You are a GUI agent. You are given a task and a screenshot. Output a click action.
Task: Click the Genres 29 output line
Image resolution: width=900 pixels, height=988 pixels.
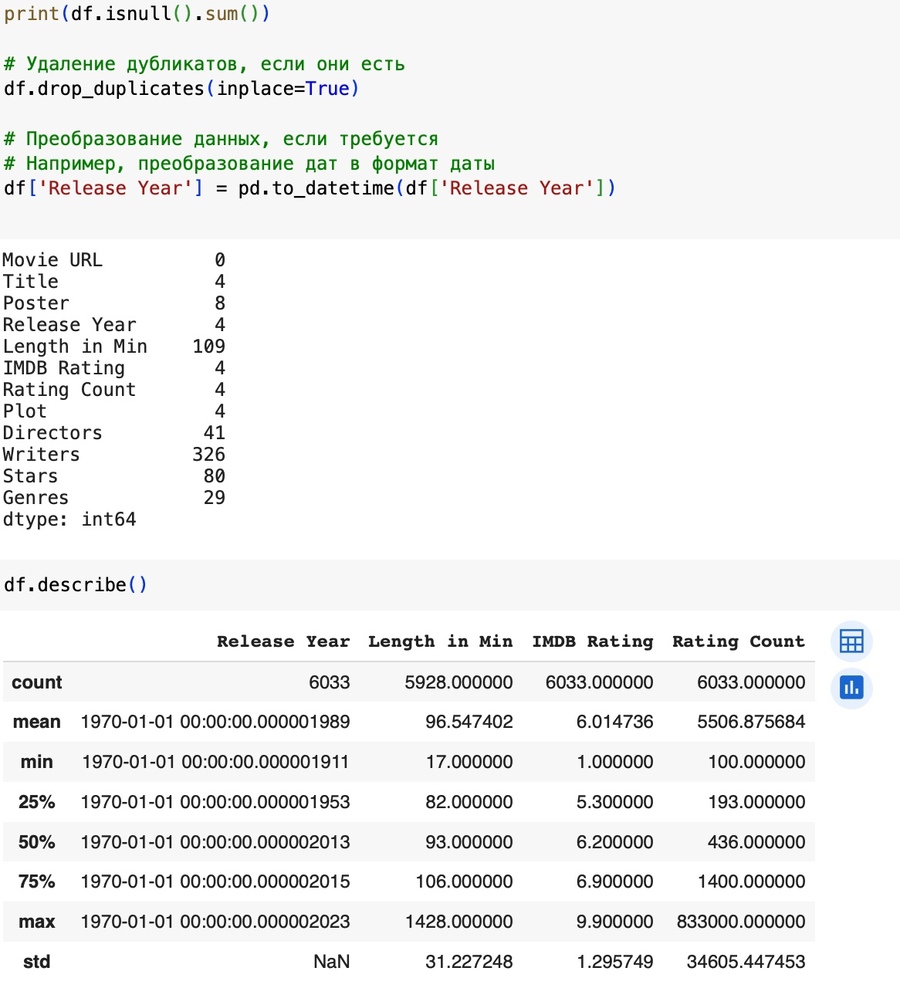pos(114,497)
